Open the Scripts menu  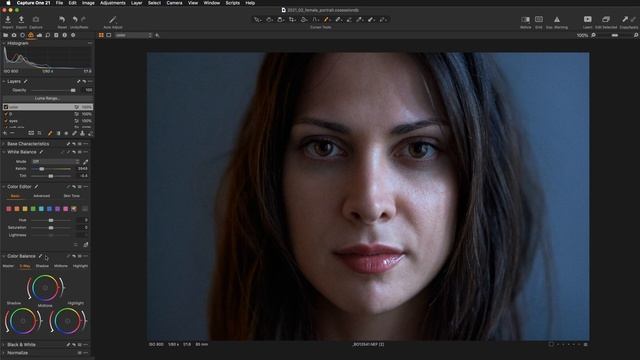[232, 3]
